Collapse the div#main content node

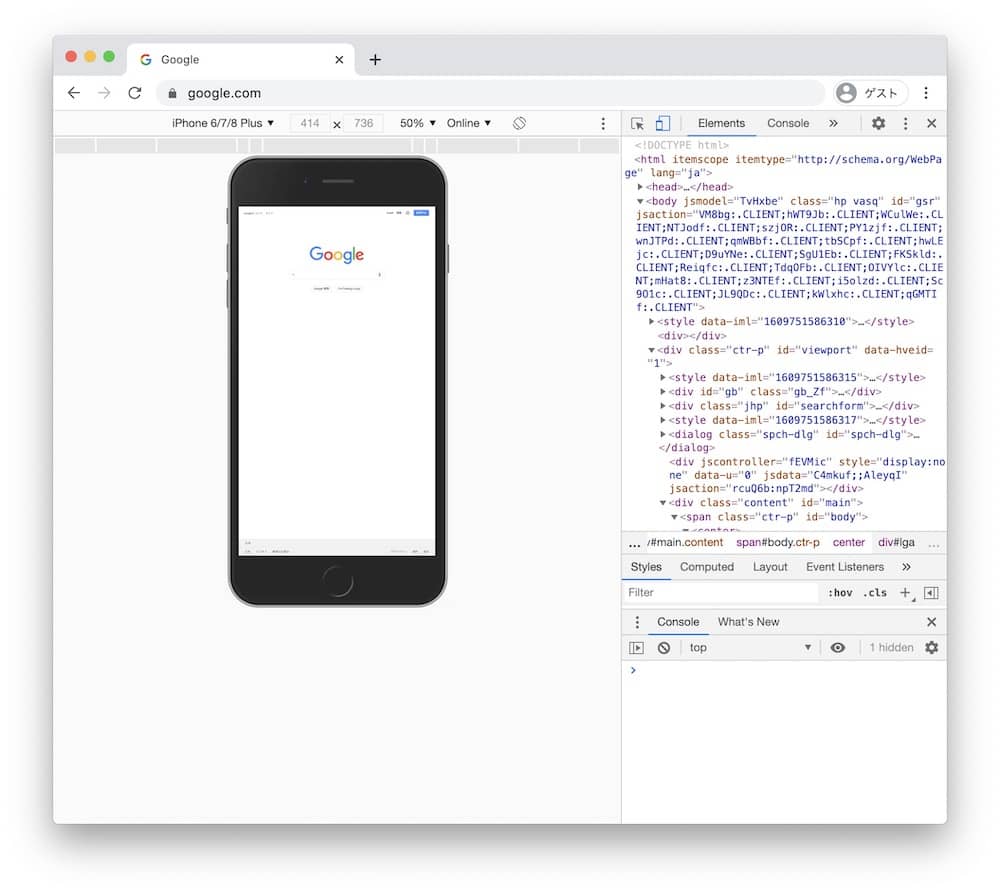(663, 502)
